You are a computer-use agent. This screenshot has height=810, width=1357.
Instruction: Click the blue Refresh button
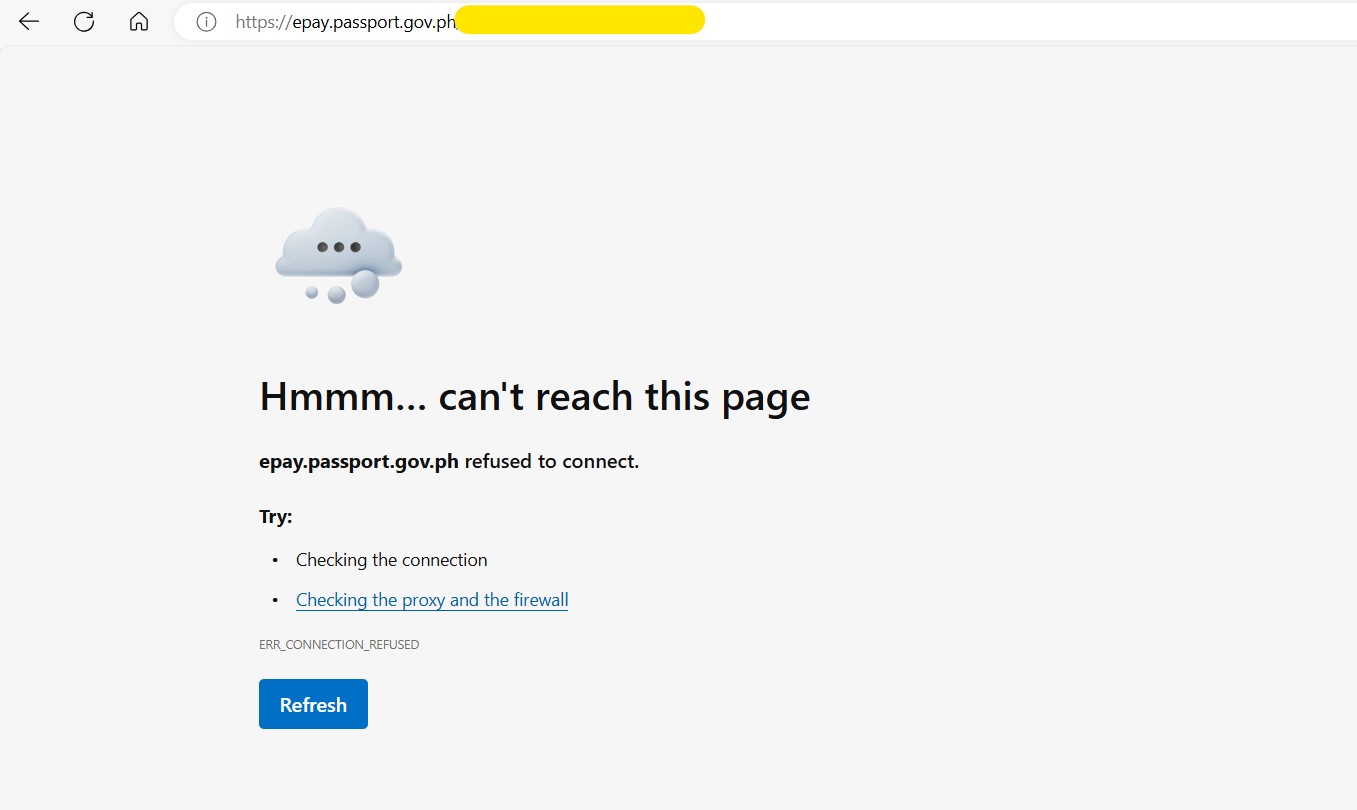313,704
